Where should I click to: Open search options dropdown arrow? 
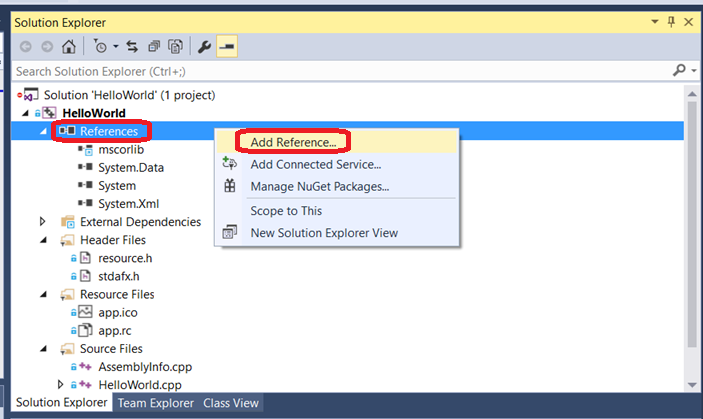(x=694, y=71)
